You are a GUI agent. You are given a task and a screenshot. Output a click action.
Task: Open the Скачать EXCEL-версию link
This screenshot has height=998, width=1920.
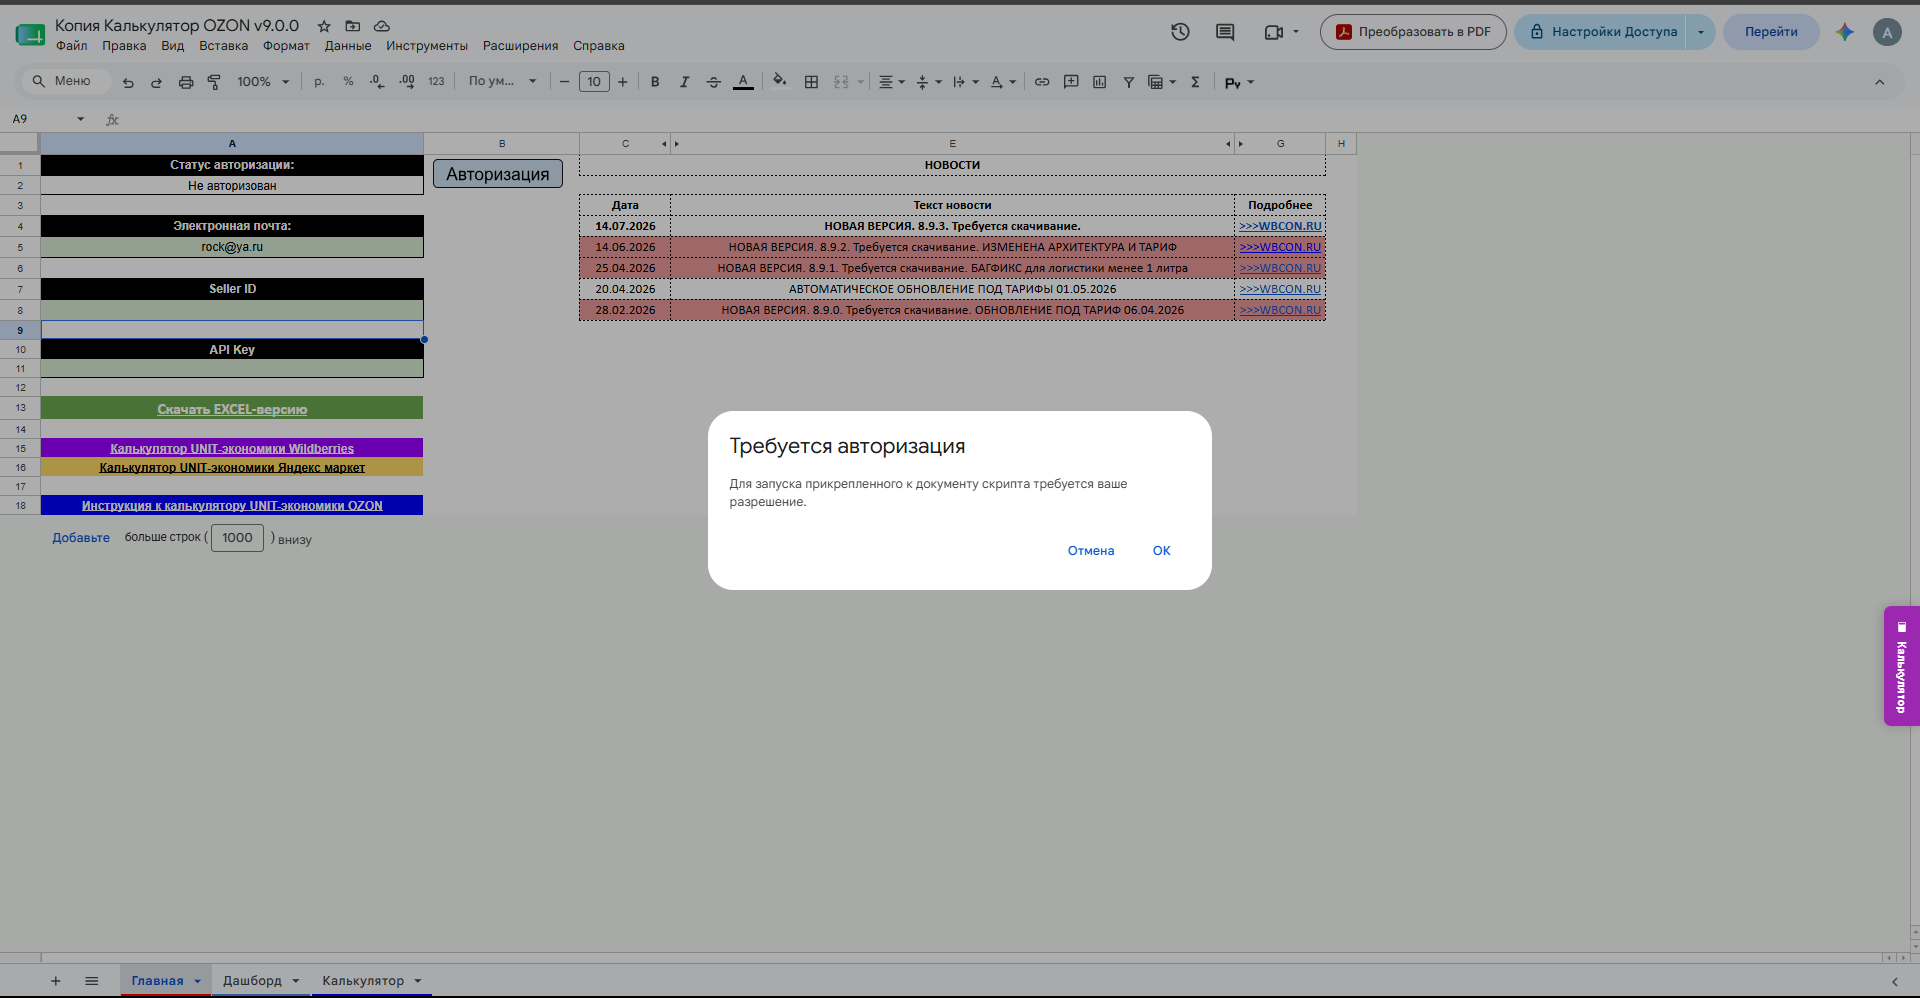232,409
